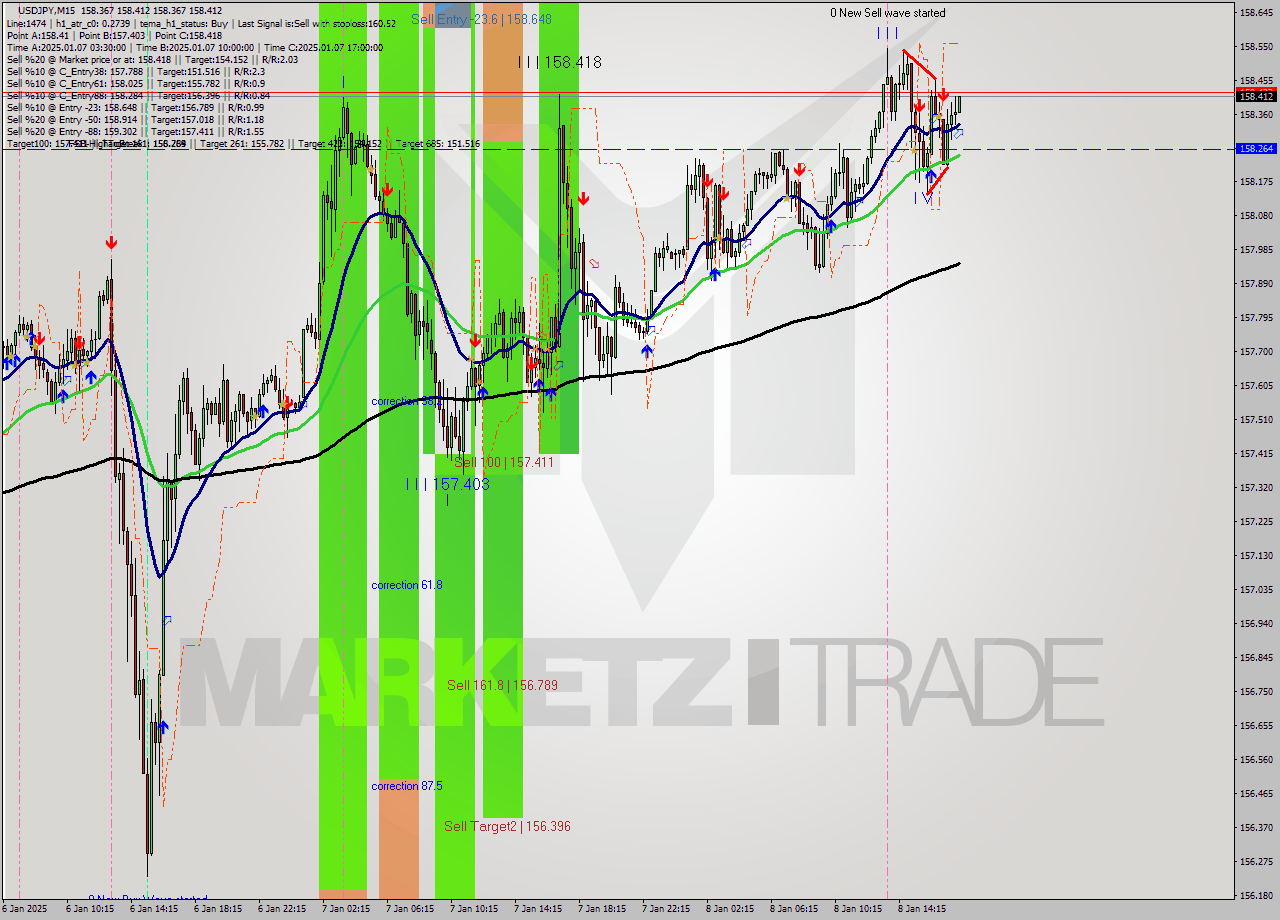Select the 'Sell %10 @ C_Entry61: 158.025' row
Image resolution: width=1280 pixels, height=920 pixels.
click(x=135, y=83)
